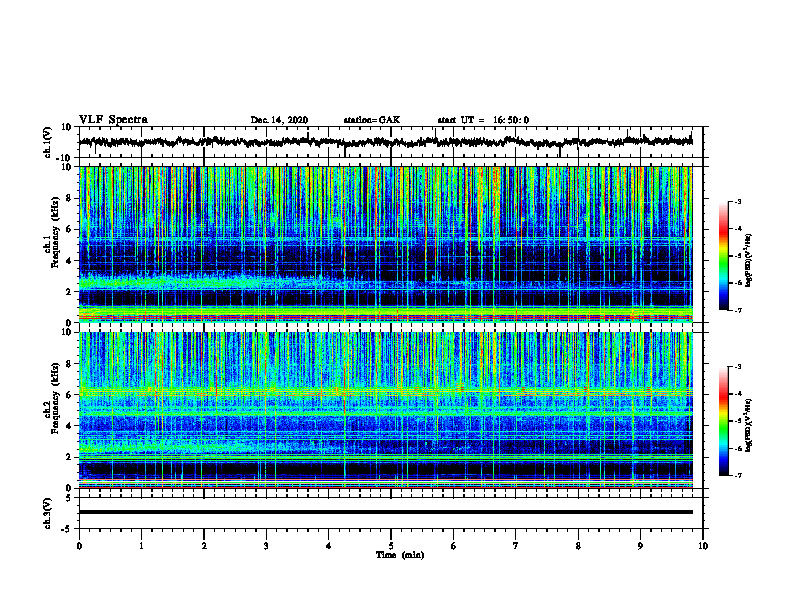This screenshot has height=612, width=792.
Task: Click the "8" kHz tick label on ch.1 axis
Action: [x=69, y=198]
